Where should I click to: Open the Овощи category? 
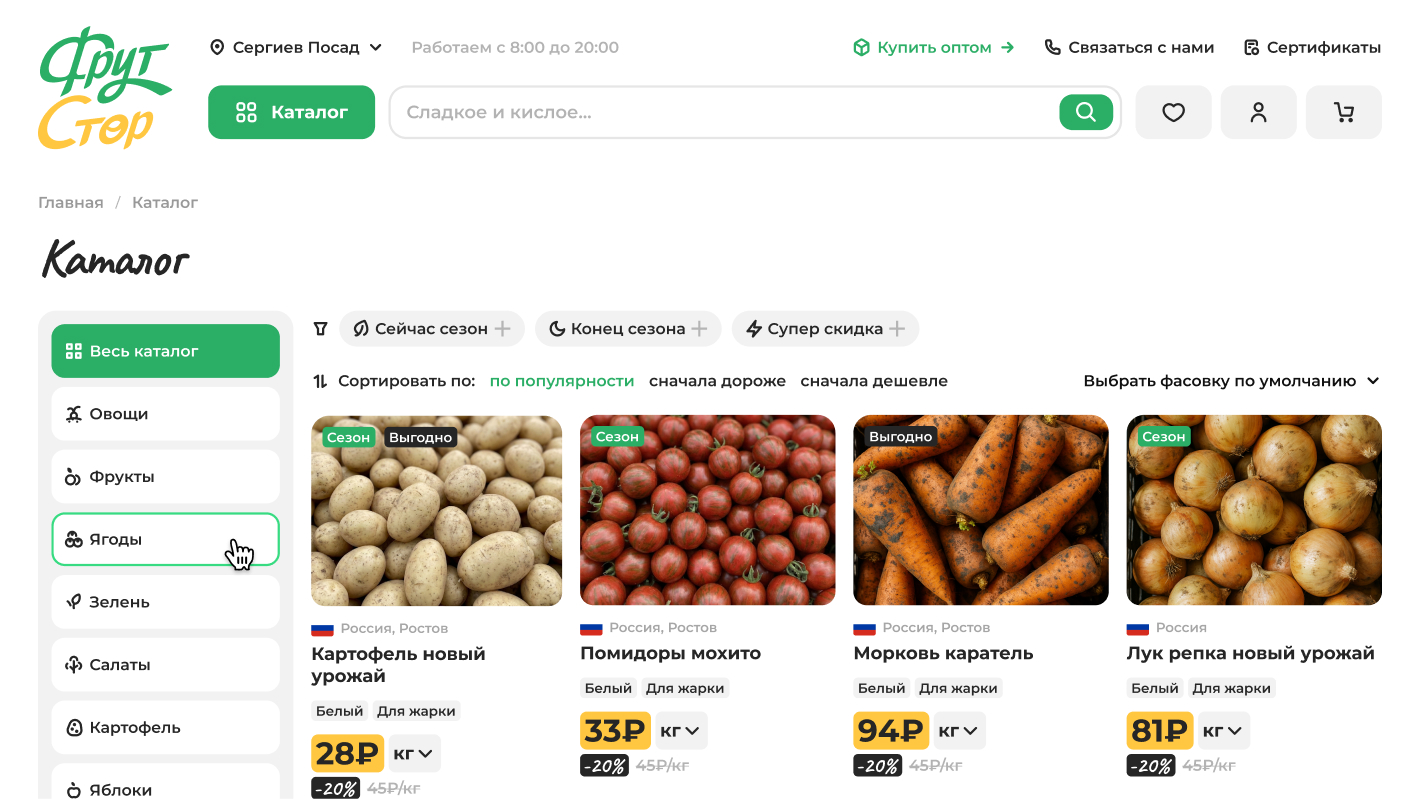pos(165,414)
